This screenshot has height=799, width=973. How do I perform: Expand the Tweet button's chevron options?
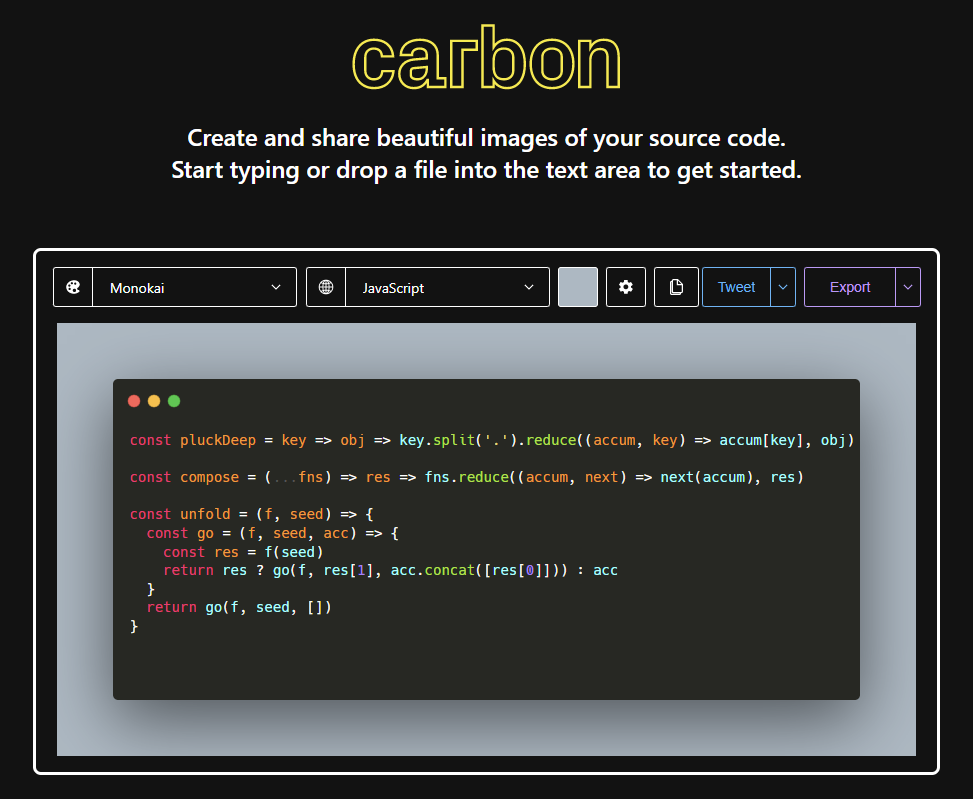coord(782,287)
